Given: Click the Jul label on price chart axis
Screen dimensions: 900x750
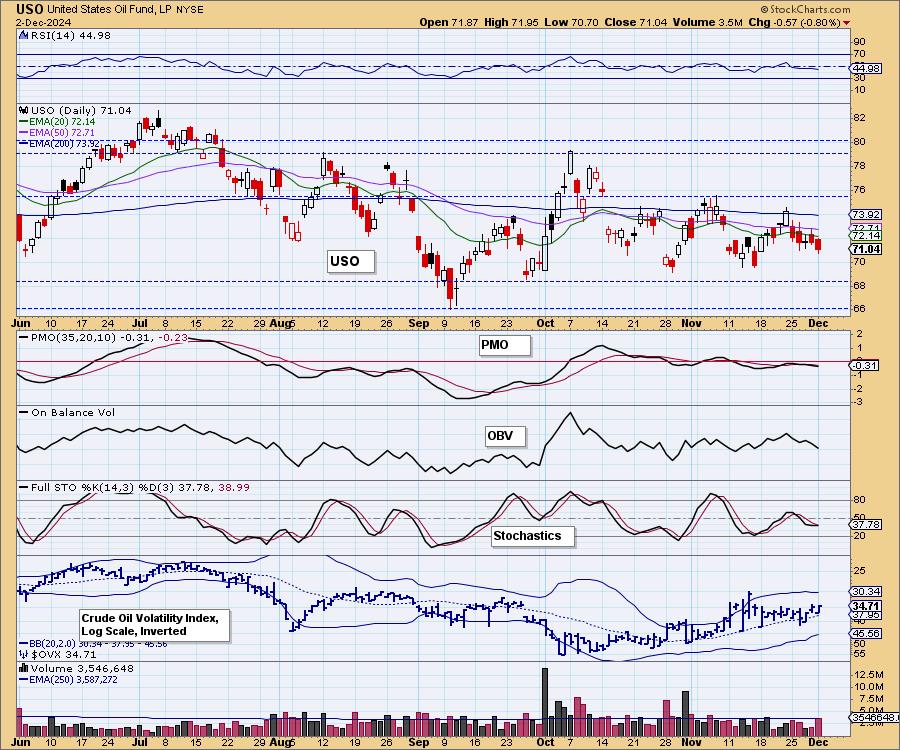Looking at the screenshot, I should (140, 323).
